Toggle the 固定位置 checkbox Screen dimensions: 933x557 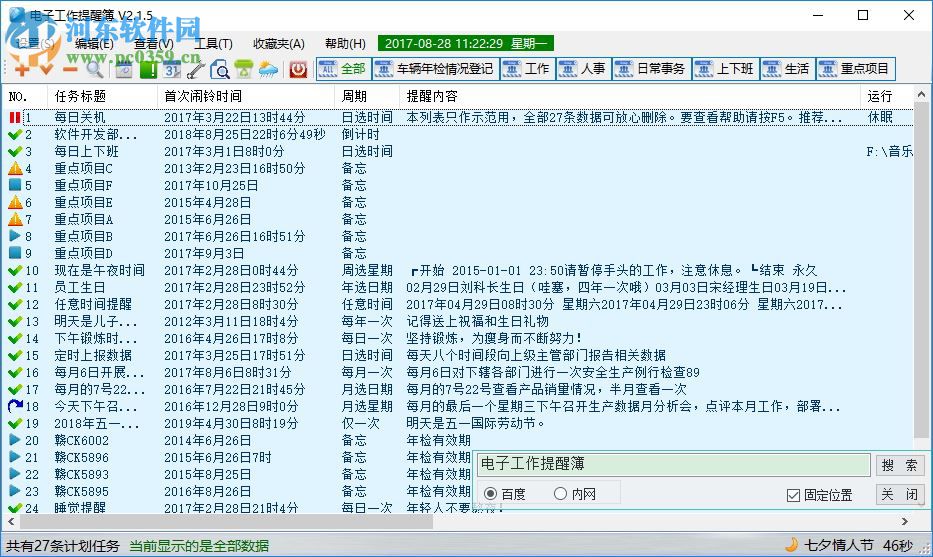[793, 495]
